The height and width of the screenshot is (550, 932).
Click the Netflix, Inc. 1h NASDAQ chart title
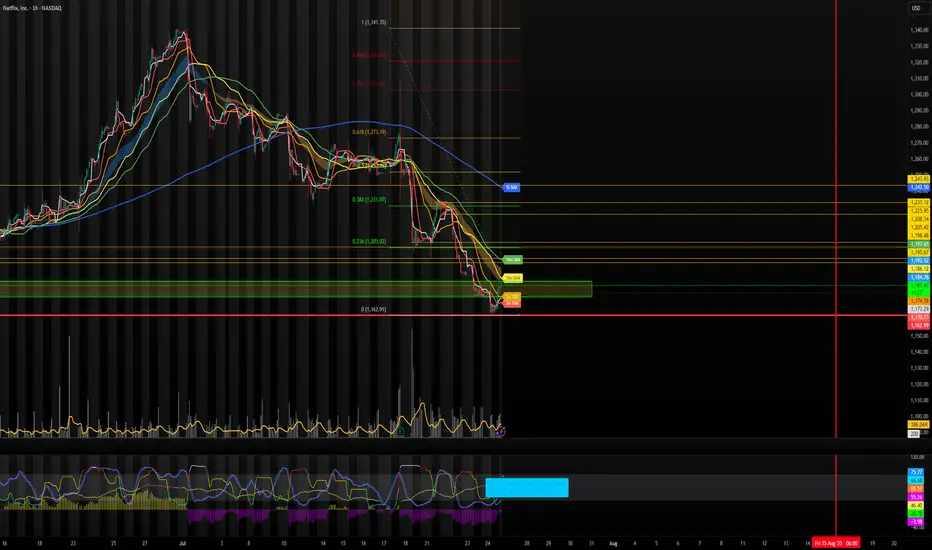[32, 8]
